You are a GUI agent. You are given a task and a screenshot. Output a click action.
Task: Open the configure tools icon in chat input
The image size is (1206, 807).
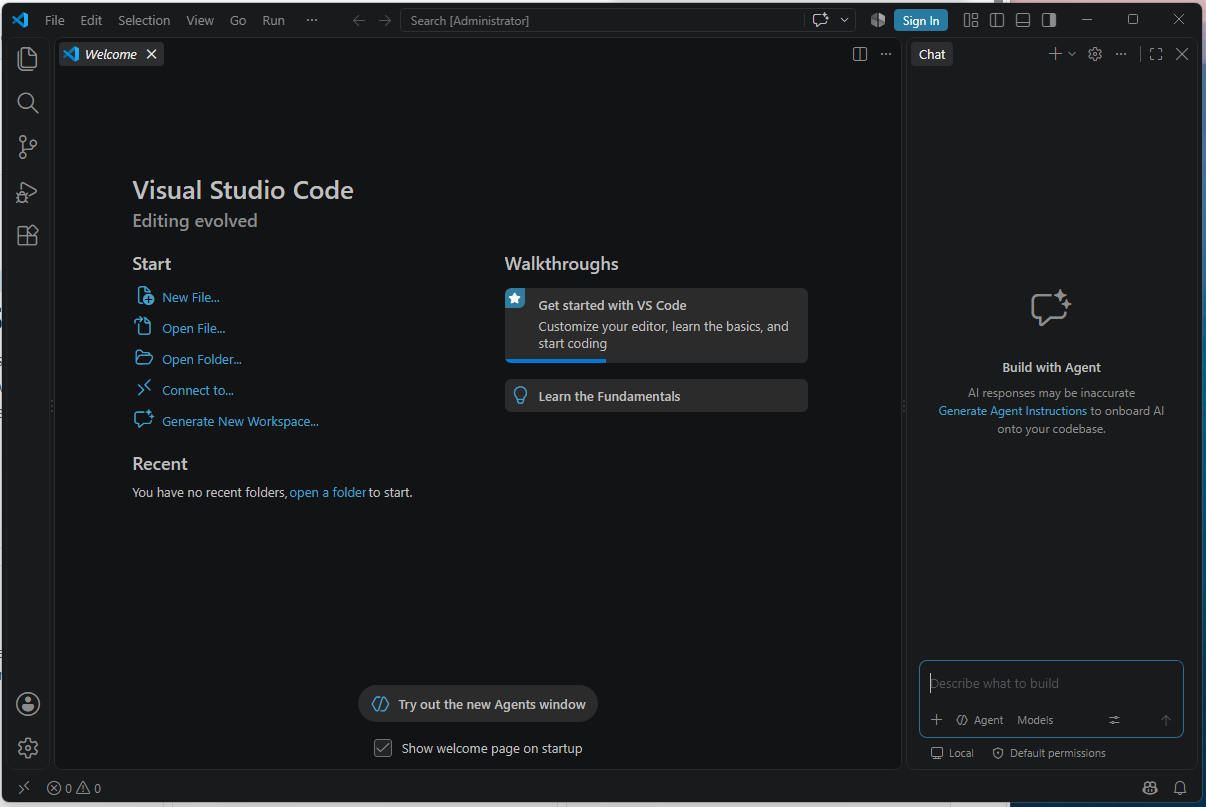(x=1115, y=720)
